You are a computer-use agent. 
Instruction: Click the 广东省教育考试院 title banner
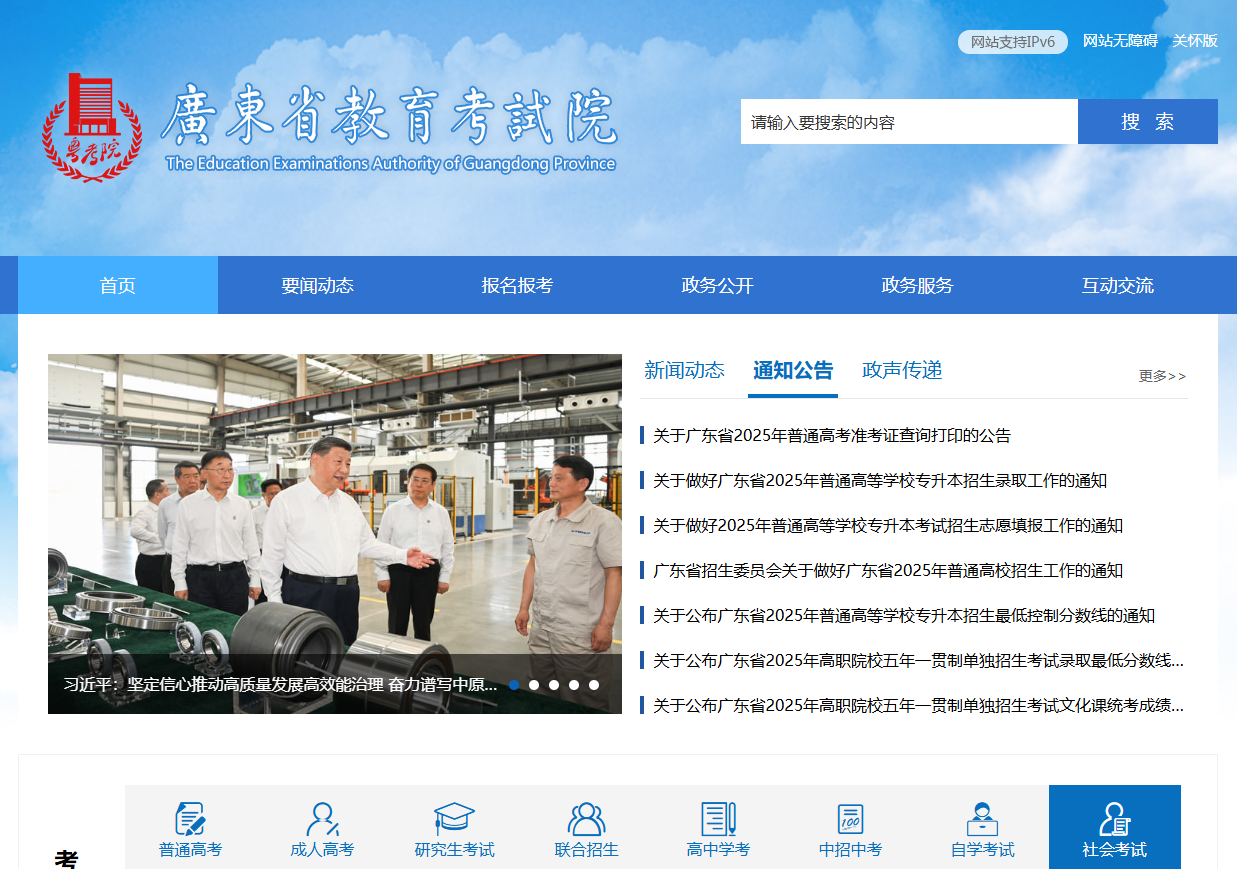(390, 128)
